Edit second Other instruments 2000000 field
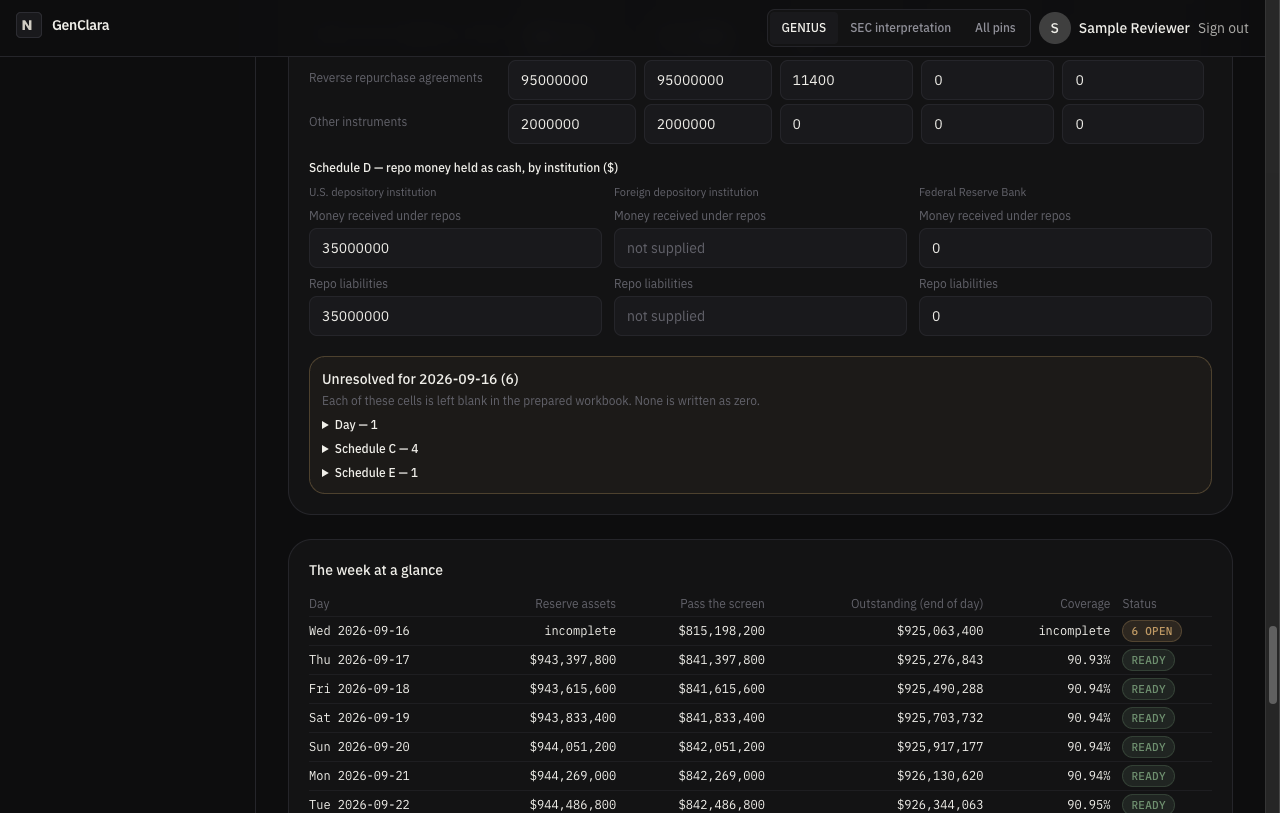Screen dimensions: 1280x813 click(x=708, y=124)
